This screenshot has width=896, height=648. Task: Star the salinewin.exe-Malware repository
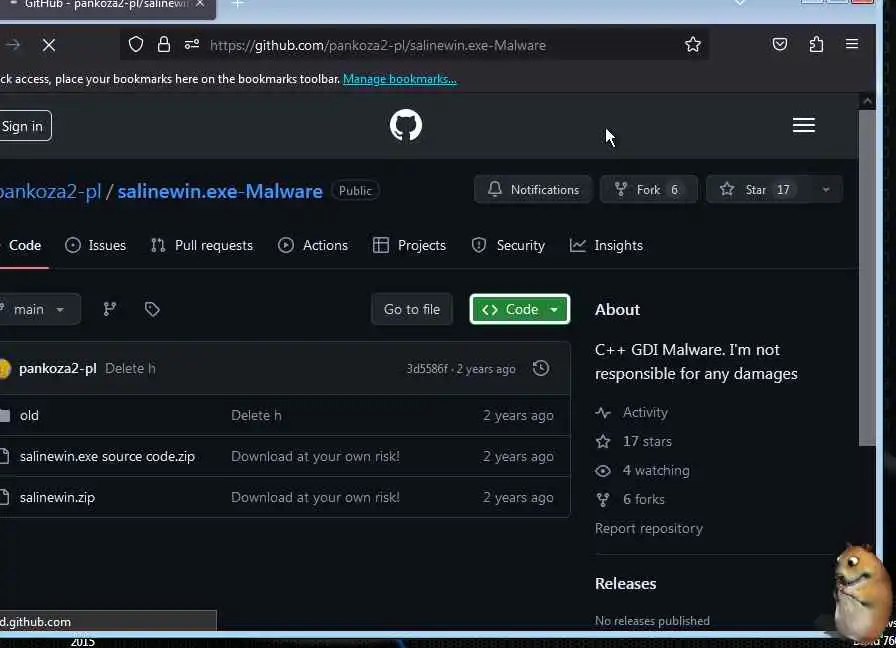tap(758, 190)
